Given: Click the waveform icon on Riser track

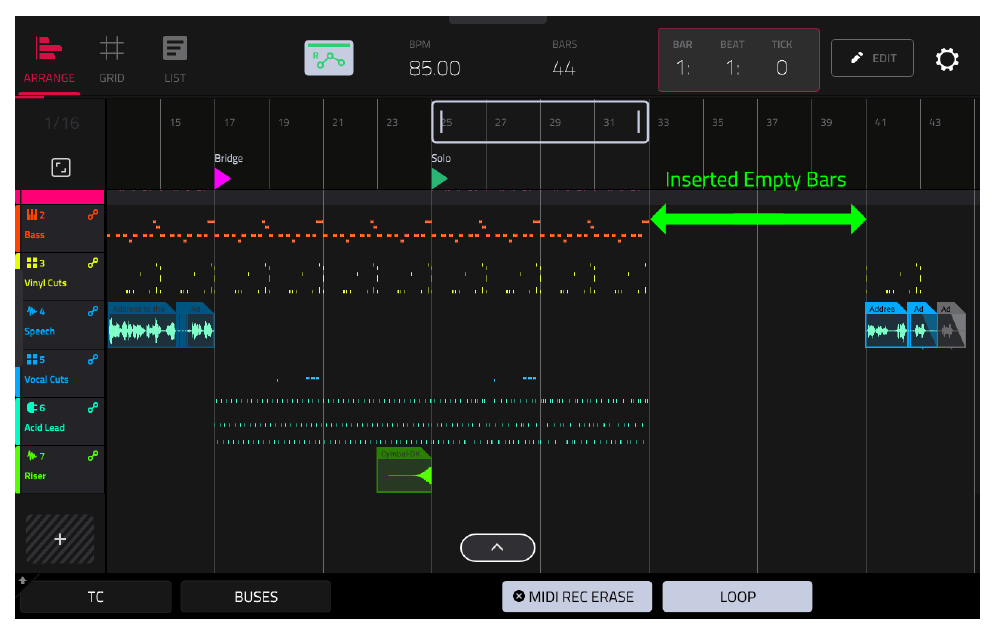Looking at the screenshot, I should [x=32, y=456].
